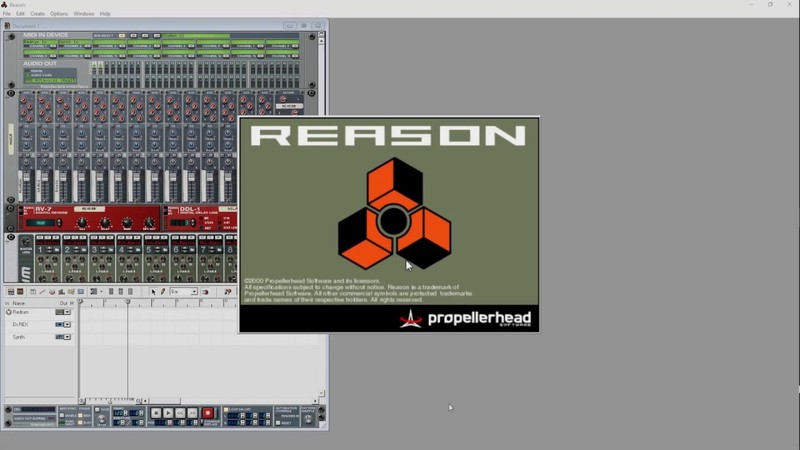Click the quantize notes icon in sequencer toolbar

click(x=228, y=292)
